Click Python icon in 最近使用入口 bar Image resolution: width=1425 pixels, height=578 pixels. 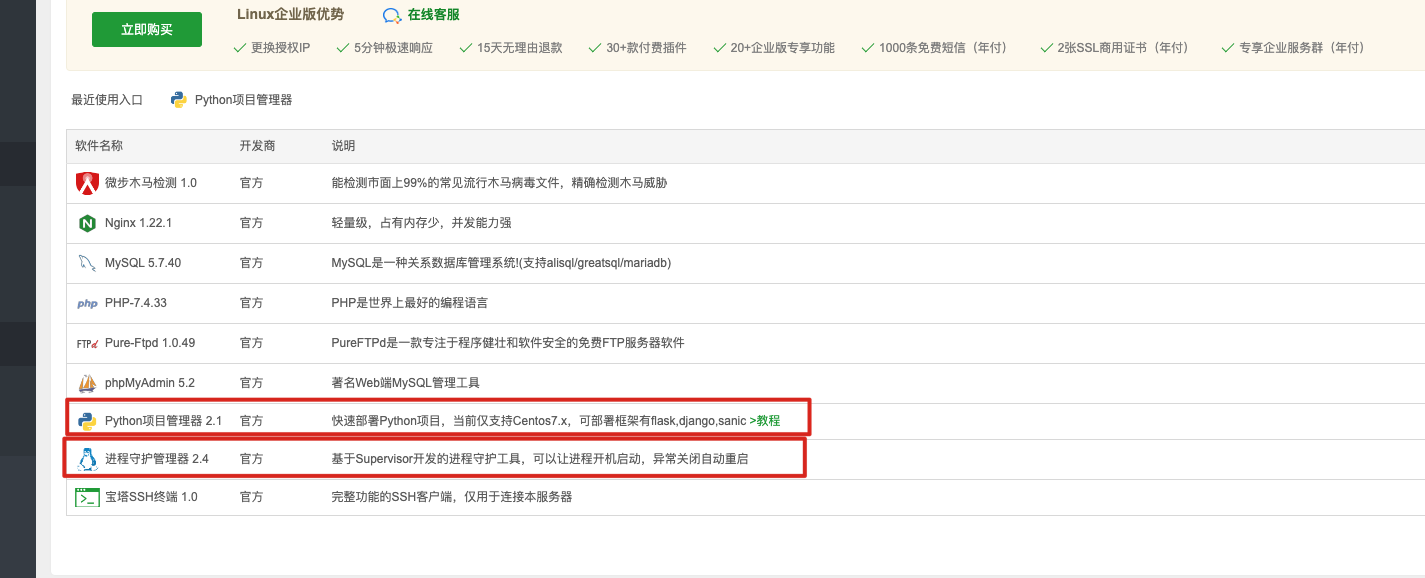(179, 99)
